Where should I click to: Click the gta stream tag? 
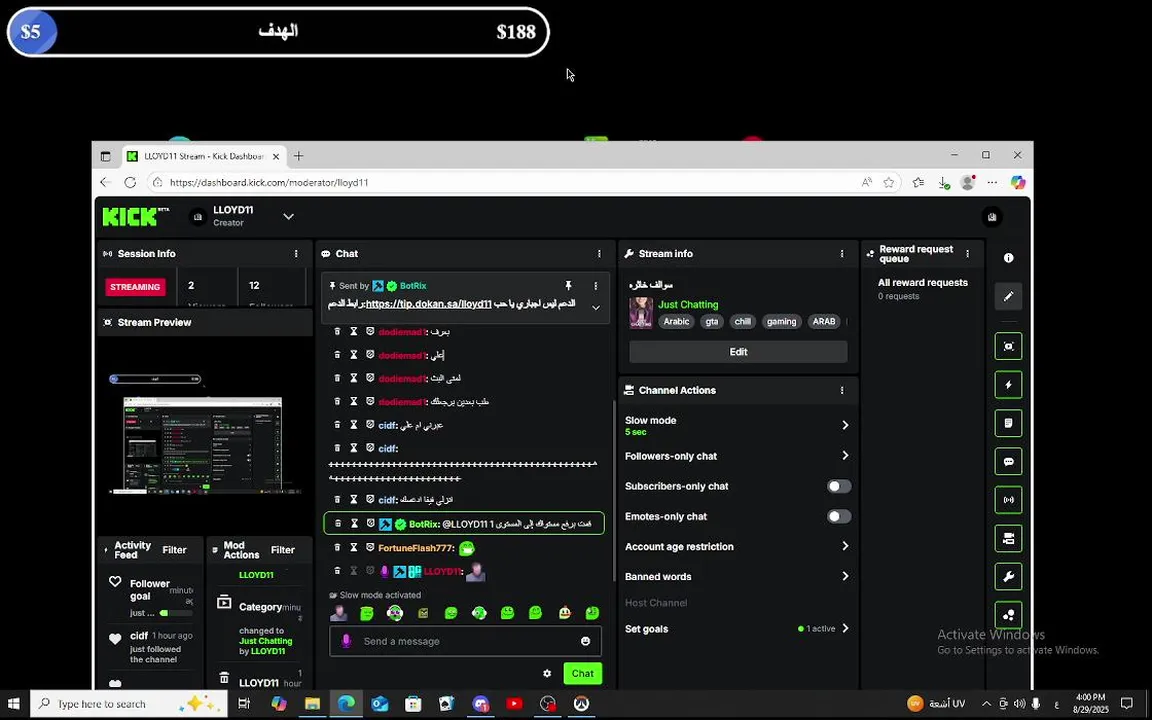pos(712,321)
